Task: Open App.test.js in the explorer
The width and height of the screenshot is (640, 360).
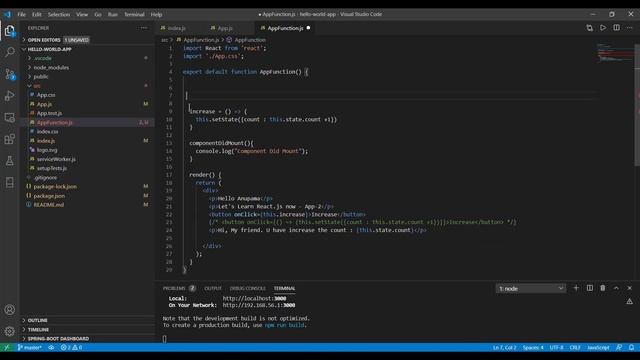Action: coord(49,113)
